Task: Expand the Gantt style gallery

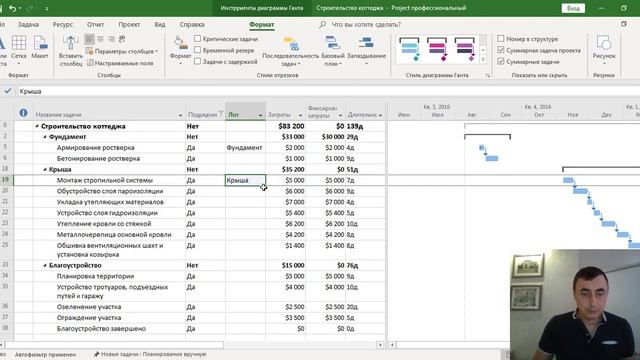Action: (x=483, y=60)
